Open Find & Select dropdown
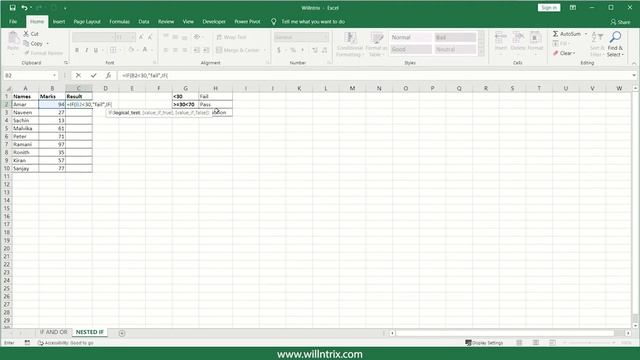640x360 pixels. click(615, 44)
